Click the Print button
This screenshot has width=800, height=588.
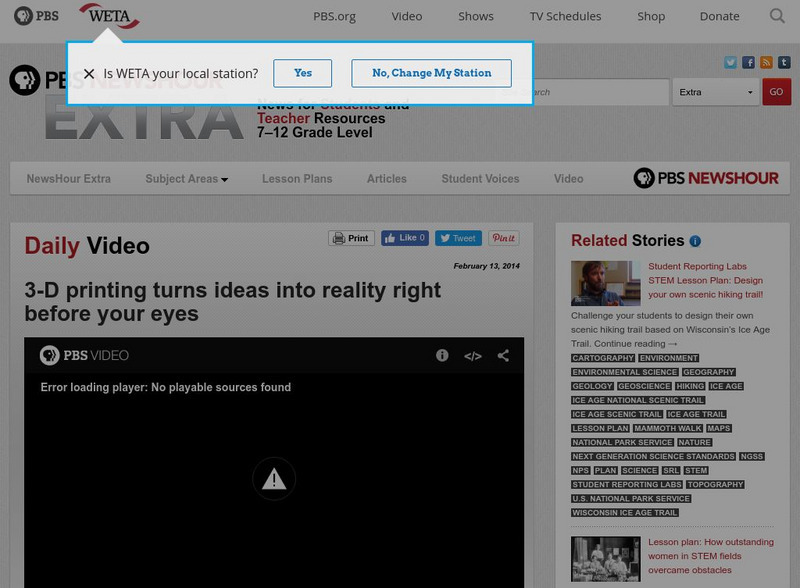click(352, 238)
